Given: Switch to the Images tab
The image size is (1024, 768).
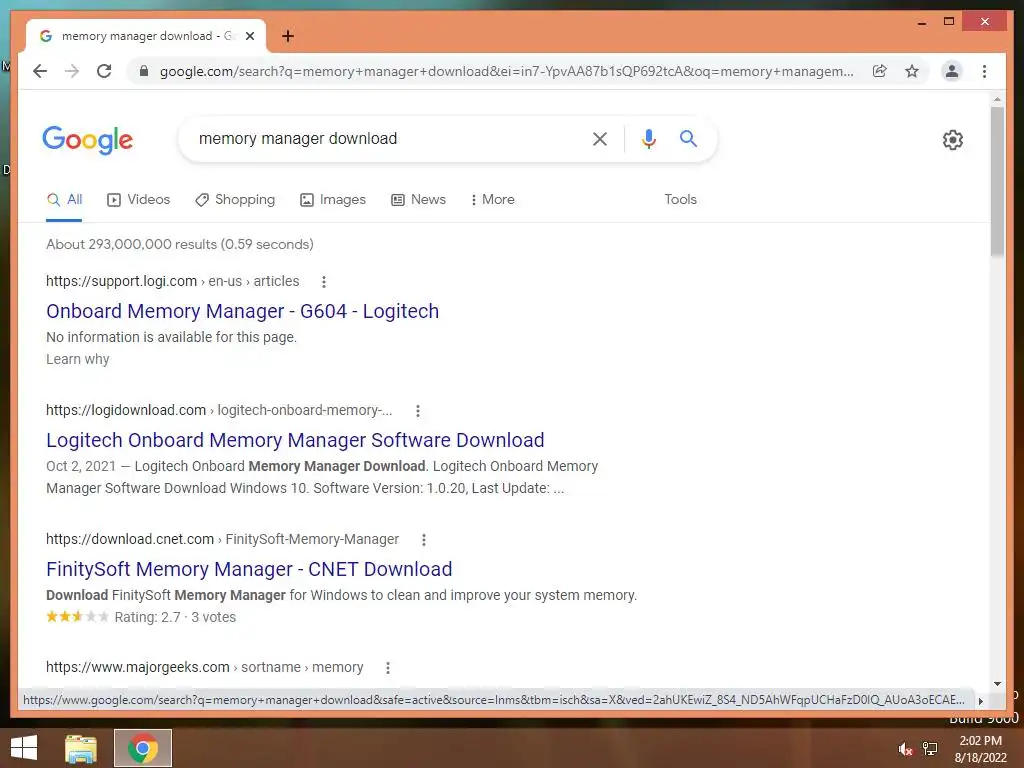Looking at the screenshot, I should coord(332,200).
